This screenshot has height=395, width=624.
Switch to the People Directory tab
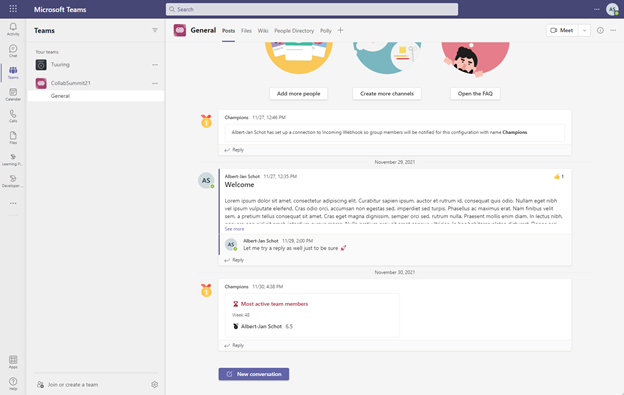294,31
